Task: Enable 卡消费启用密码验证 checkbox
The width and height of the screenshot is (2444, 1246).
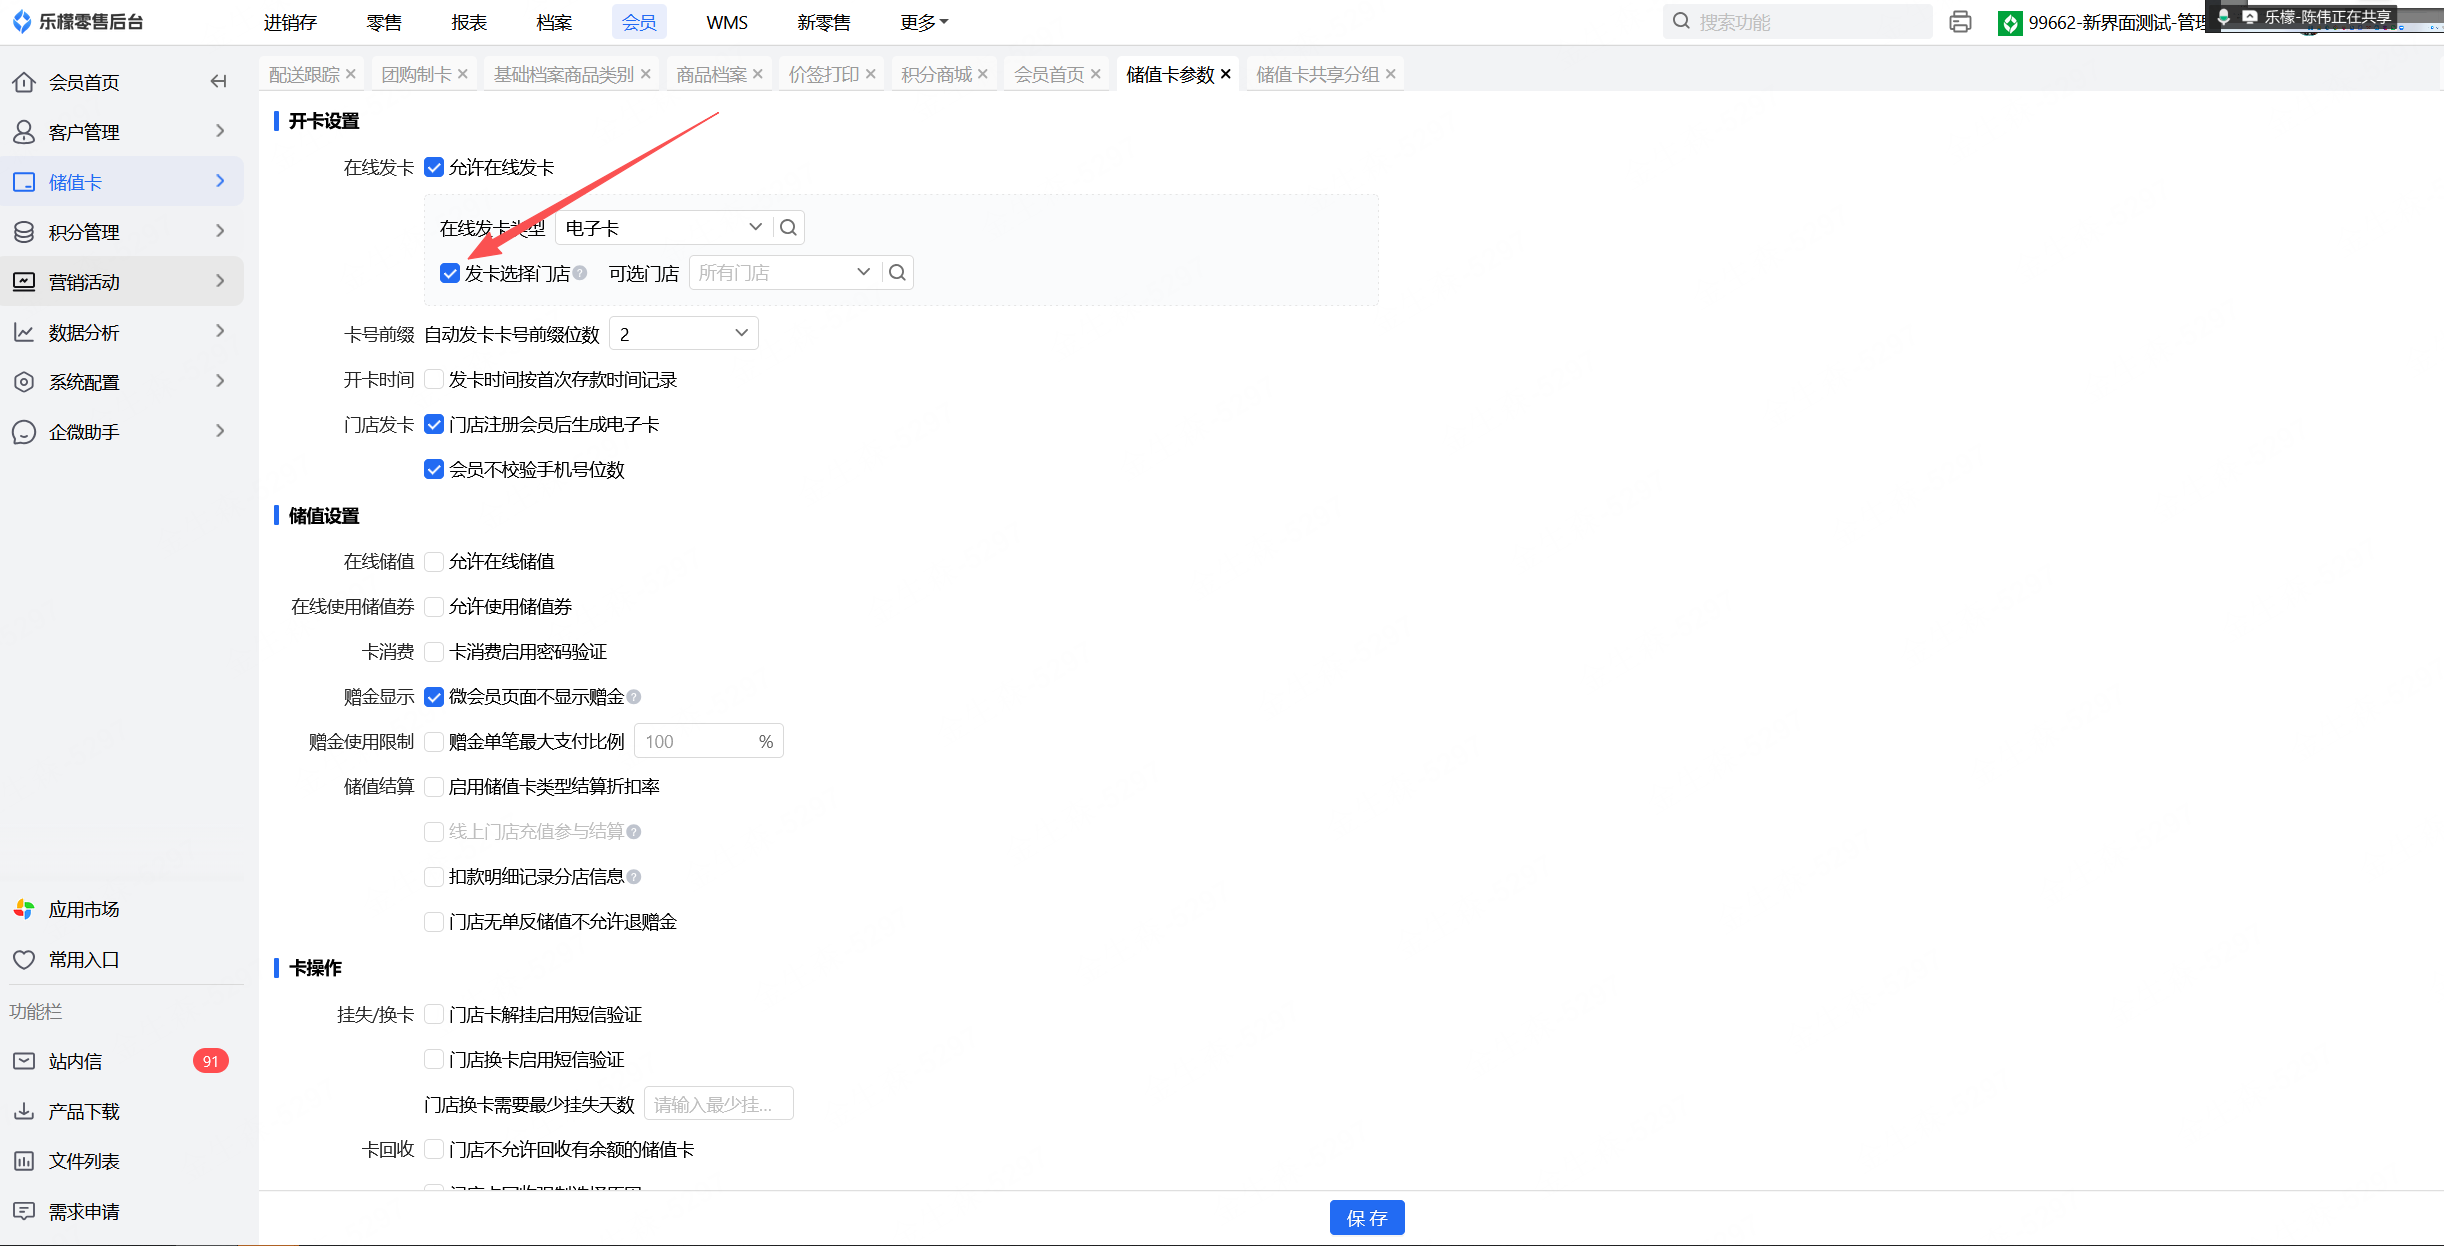Action: coord(434,652)
